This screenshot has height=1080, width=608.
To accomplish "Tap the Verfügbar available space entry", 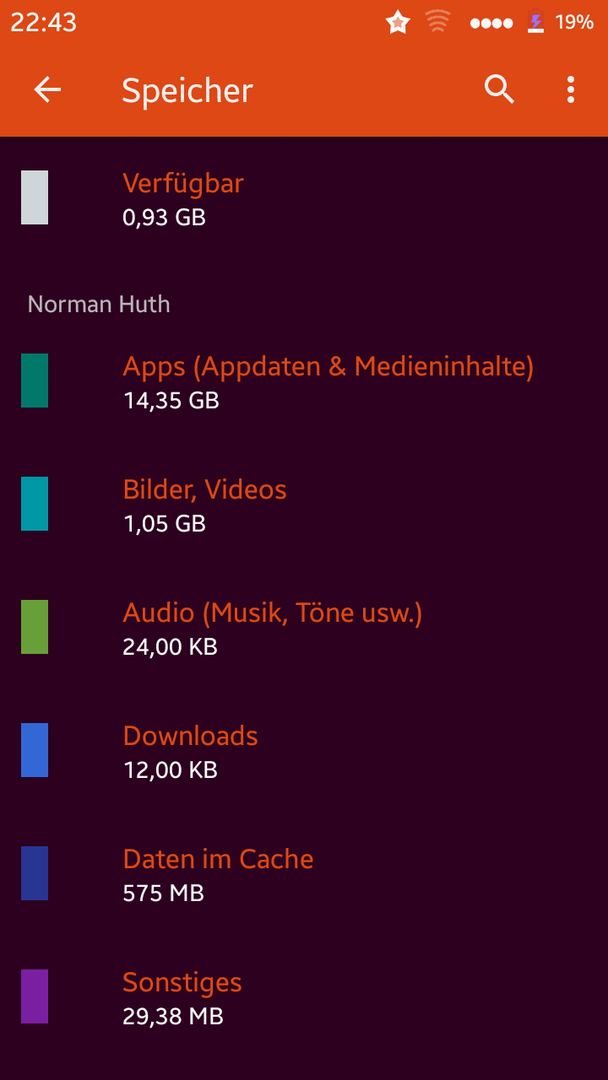I will click(304, 198).
